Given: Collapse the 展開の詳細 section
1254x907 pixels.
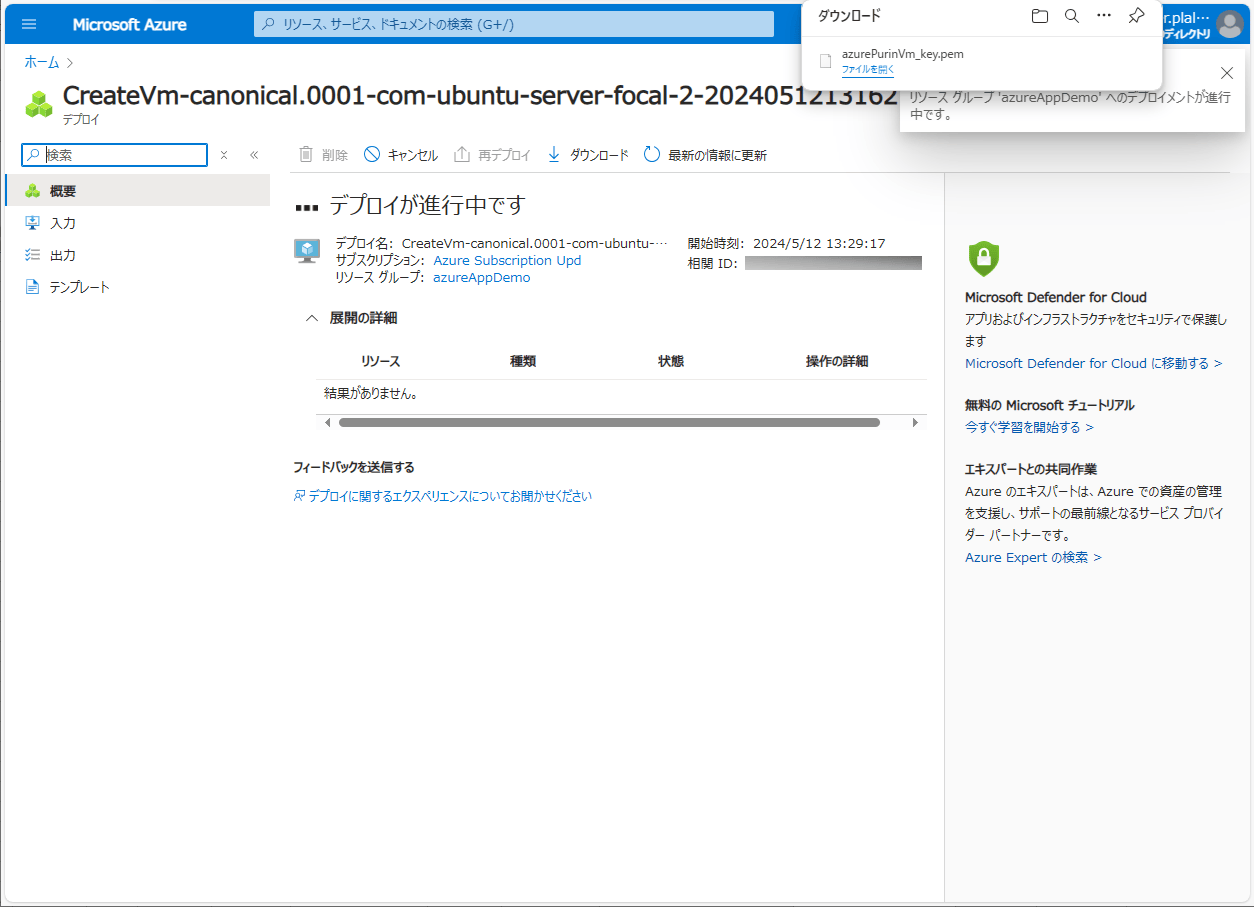Looking at the screenshot, I should [x=351, y=318].
